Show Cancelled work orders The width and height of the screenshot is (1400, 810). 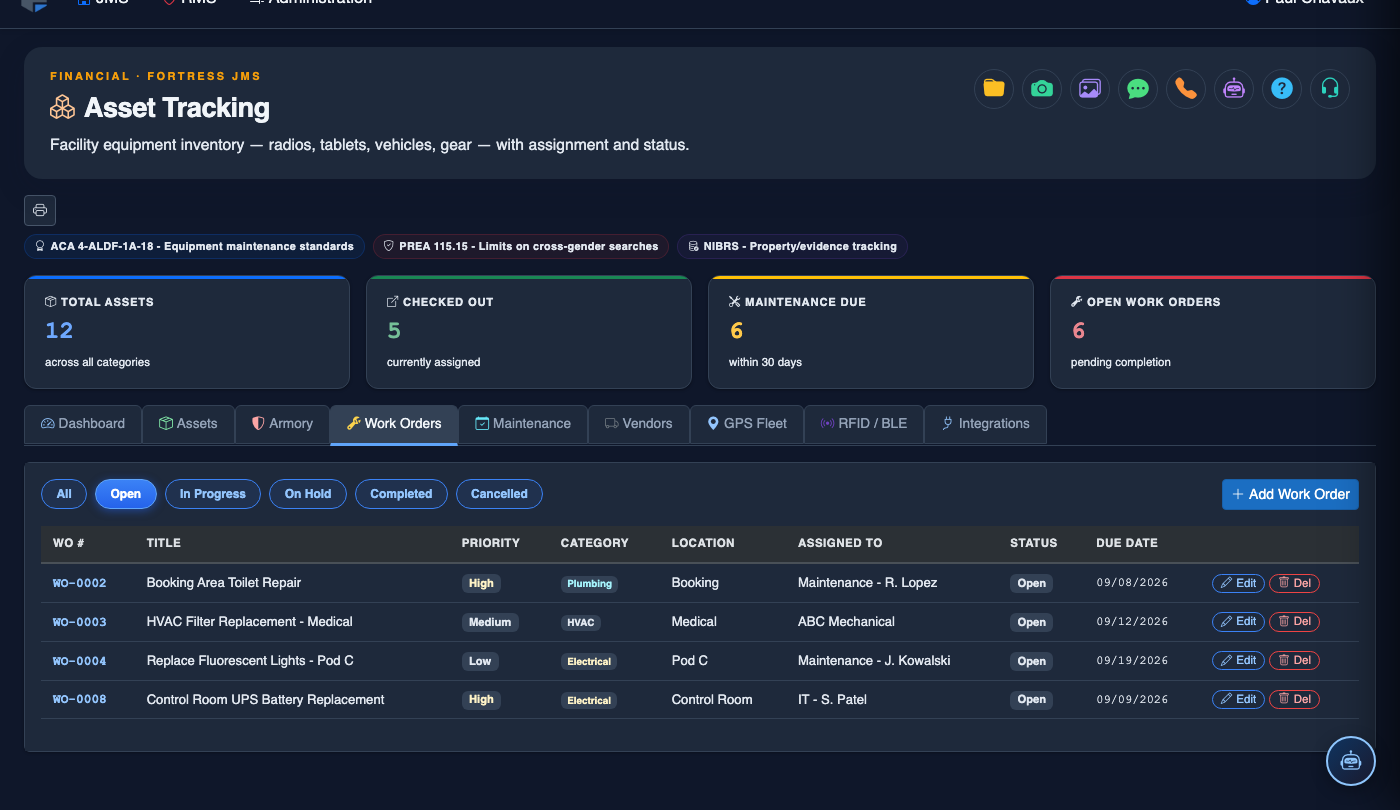(x=499, y=494)
